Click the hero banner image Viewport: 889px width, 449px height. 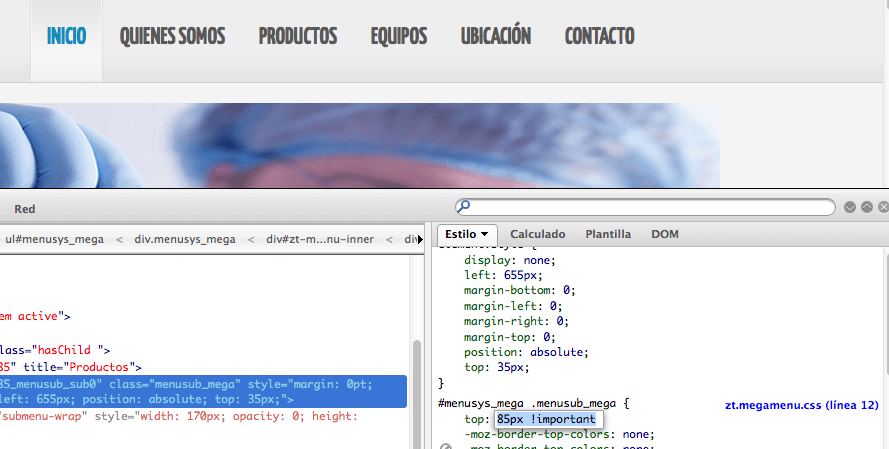click(x=360, y=145)
